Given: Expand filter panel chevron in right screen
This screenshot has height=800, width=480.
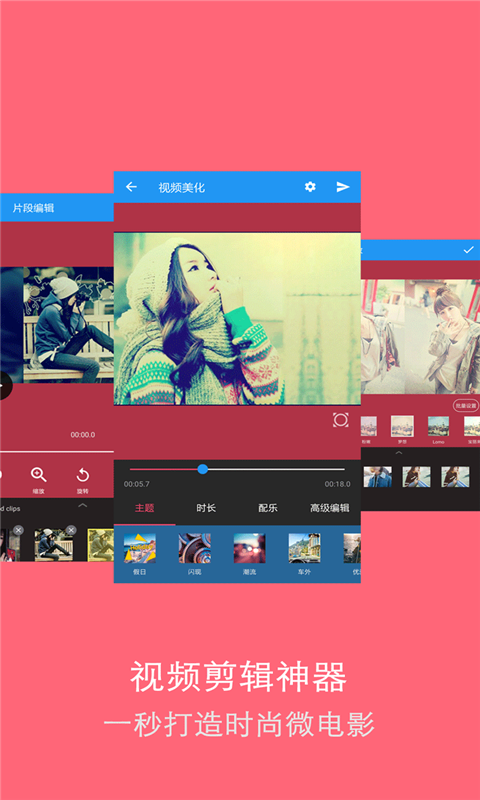Looking at the screenshot, I should point(399,453).
